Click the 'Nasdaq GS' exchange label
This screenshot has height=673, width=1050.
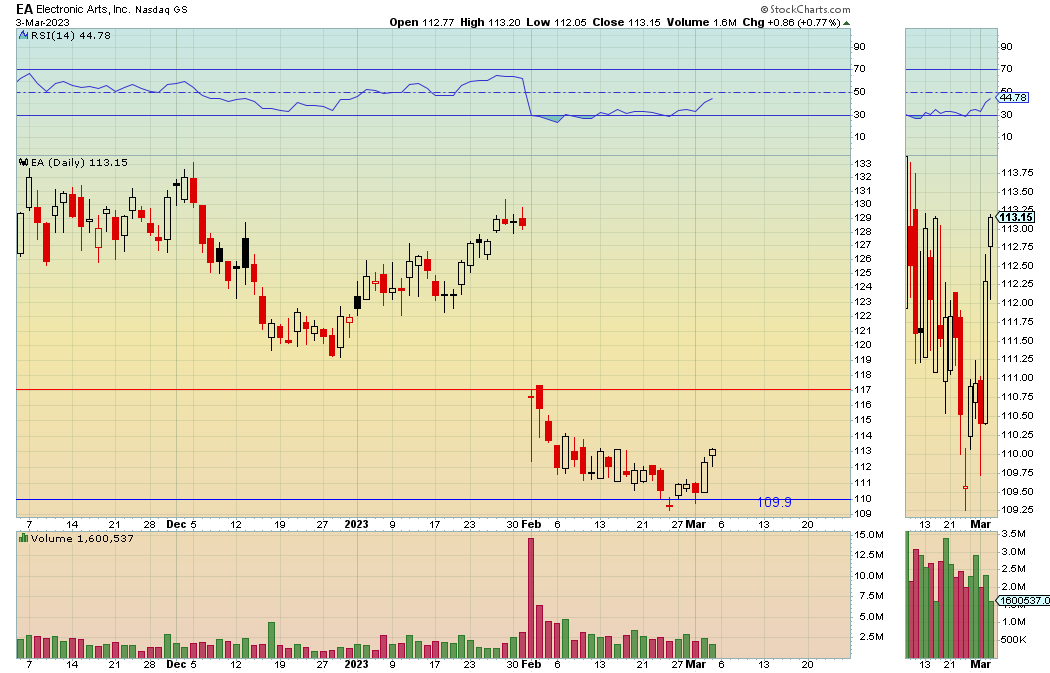coord(161,10)
